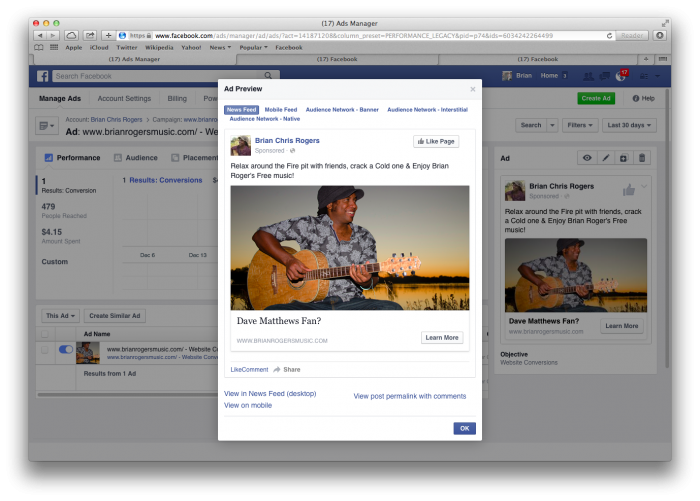Select the Audience Network - Native tab

click(265, 119)
